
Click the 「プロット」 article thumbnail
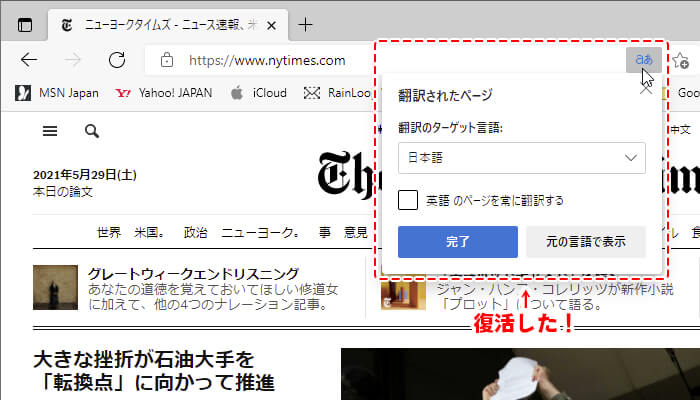(403, 292)
